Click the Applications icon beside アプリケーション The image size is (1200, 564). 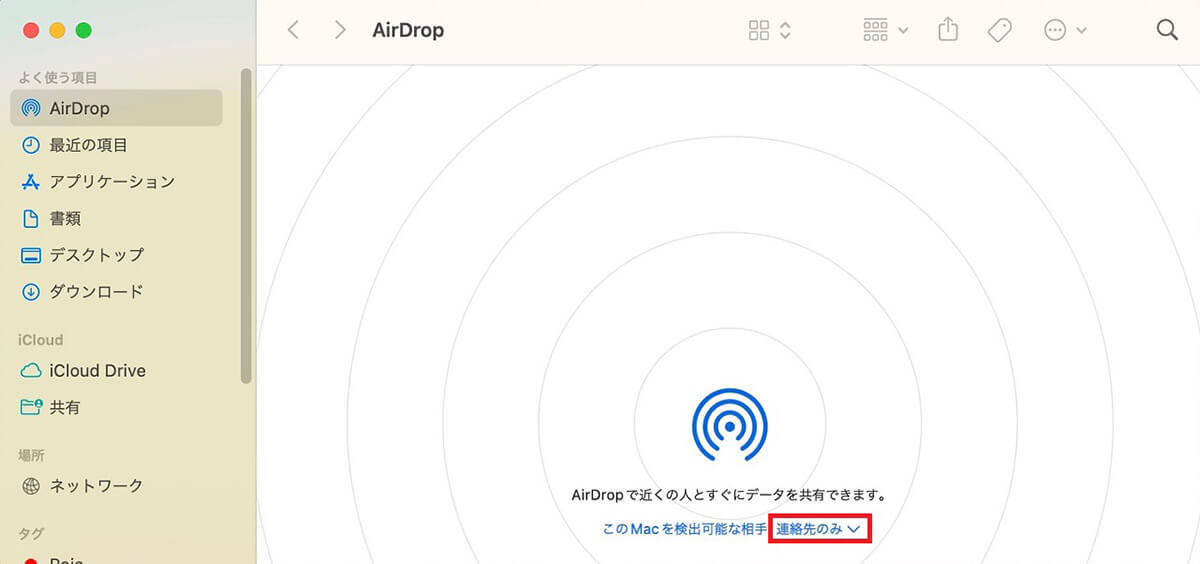pyautogui.click(x=31, y=182)
